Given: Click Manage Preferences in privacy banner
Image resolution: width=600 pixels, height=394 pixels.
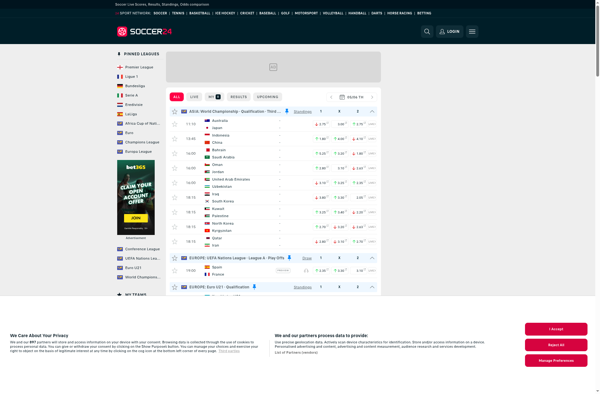Looking at the screenshot, I should click(x=556, y=361).
